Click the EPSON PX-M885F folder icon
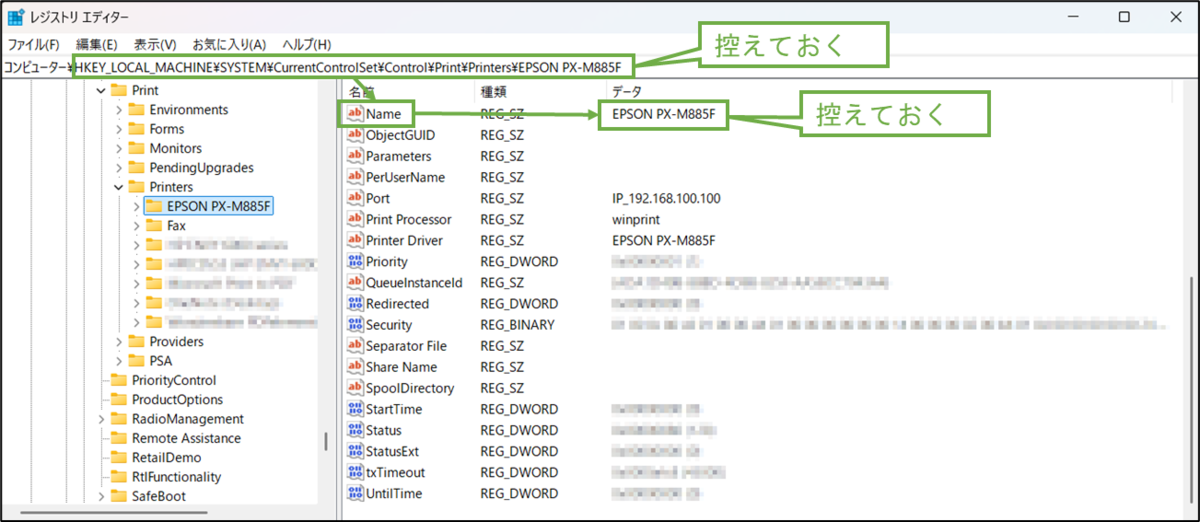The width and height of the screenshot is (1200, 522). (x=153, y=206)
